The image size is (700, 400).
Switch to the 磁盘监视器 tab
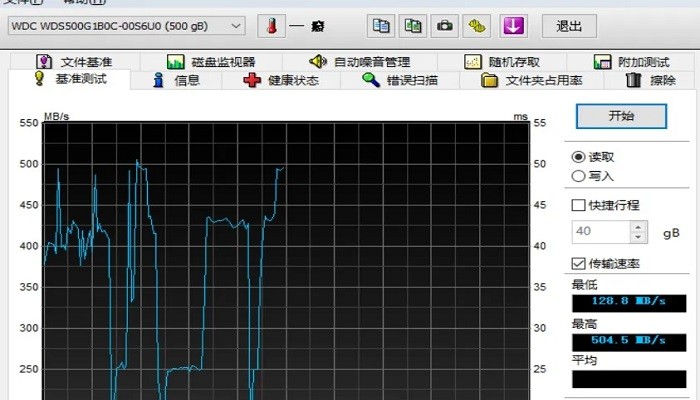[x=211, y=62]
